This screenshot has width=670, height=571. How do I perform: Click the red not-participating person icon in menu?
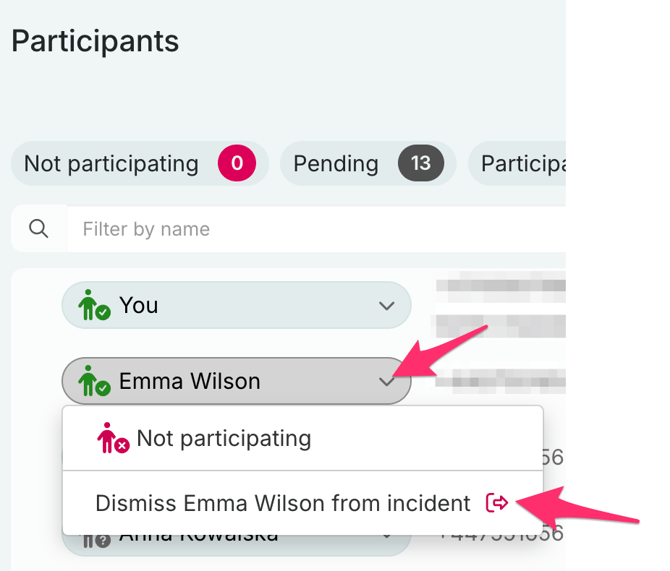click(113, 438)
